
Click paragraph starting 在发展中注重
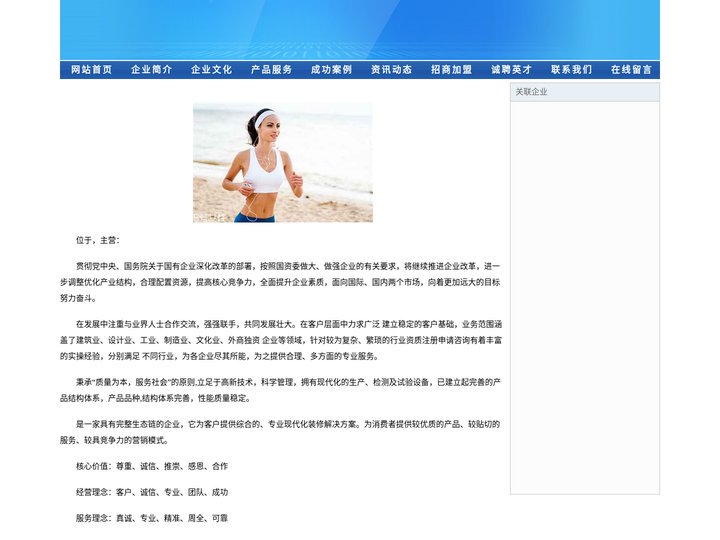click(x=281, y=340)
